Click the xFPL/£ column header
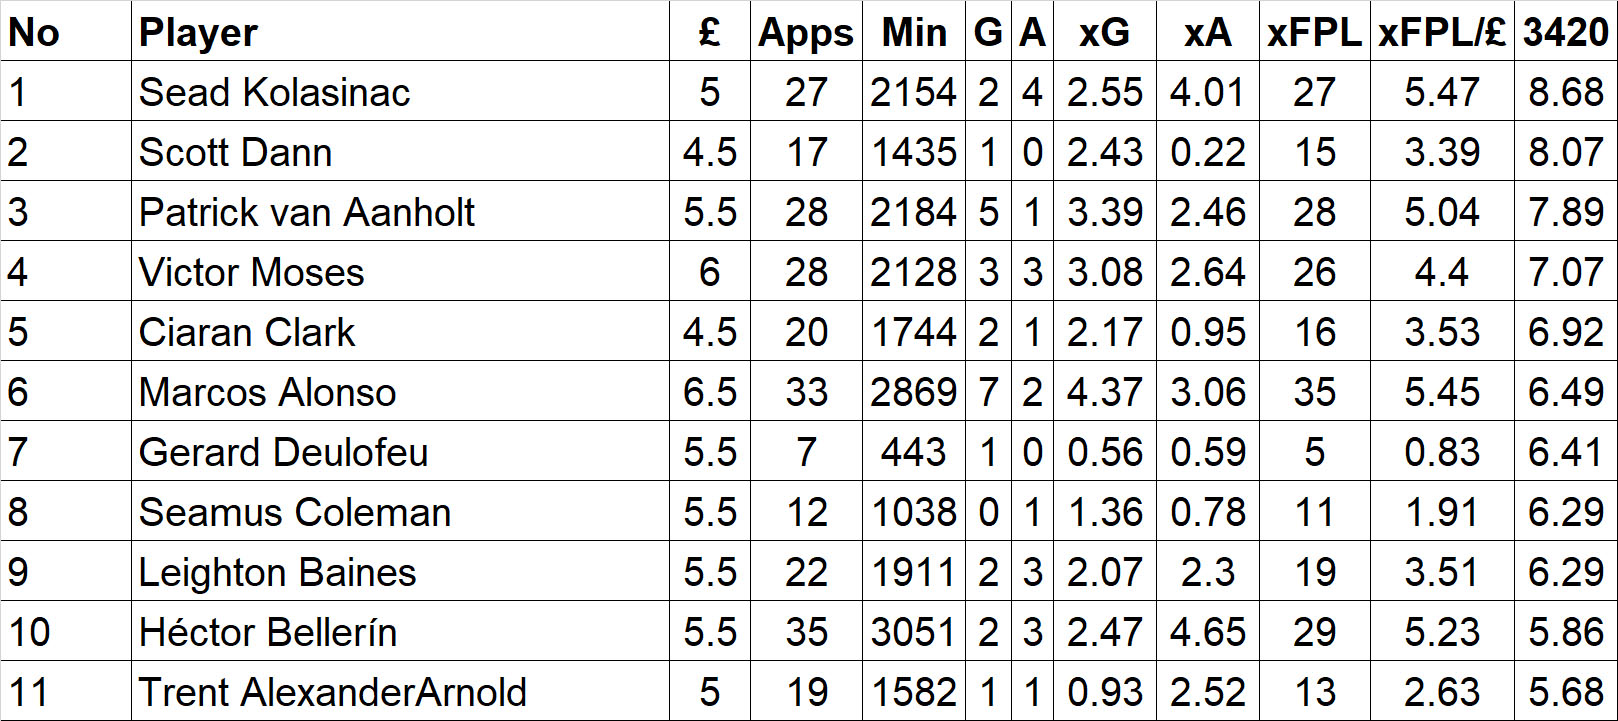Screen dimensions: 1618x721 [x=1441, y=31]
